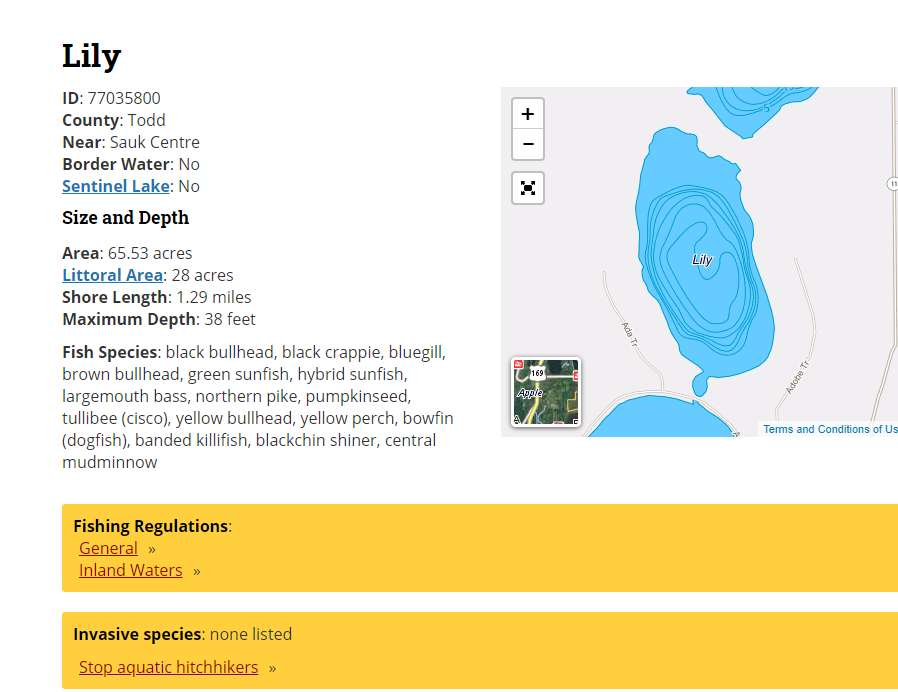Open Inland Waters regulations link
Image resolution: width=898 pixels, height=692 pixels.
click(130, 570)
